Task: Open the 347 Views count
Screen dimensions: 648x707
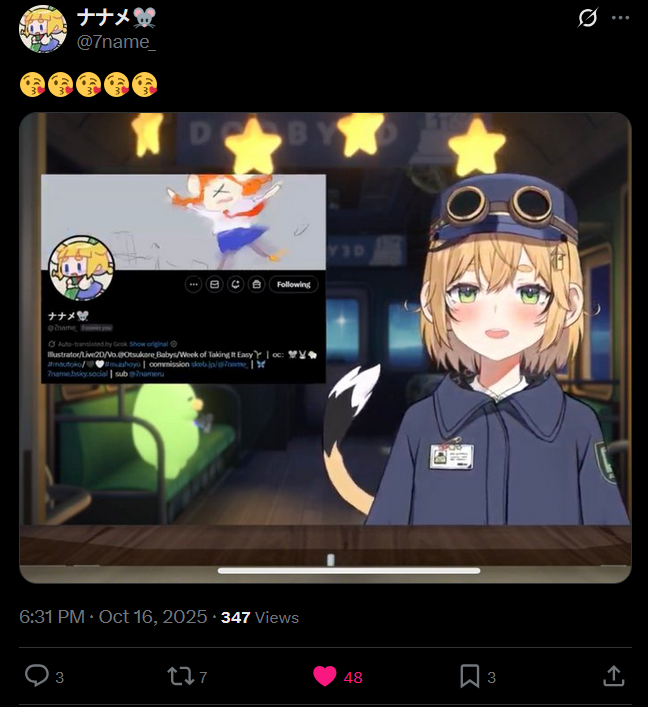Action: (x=260, y=617)
